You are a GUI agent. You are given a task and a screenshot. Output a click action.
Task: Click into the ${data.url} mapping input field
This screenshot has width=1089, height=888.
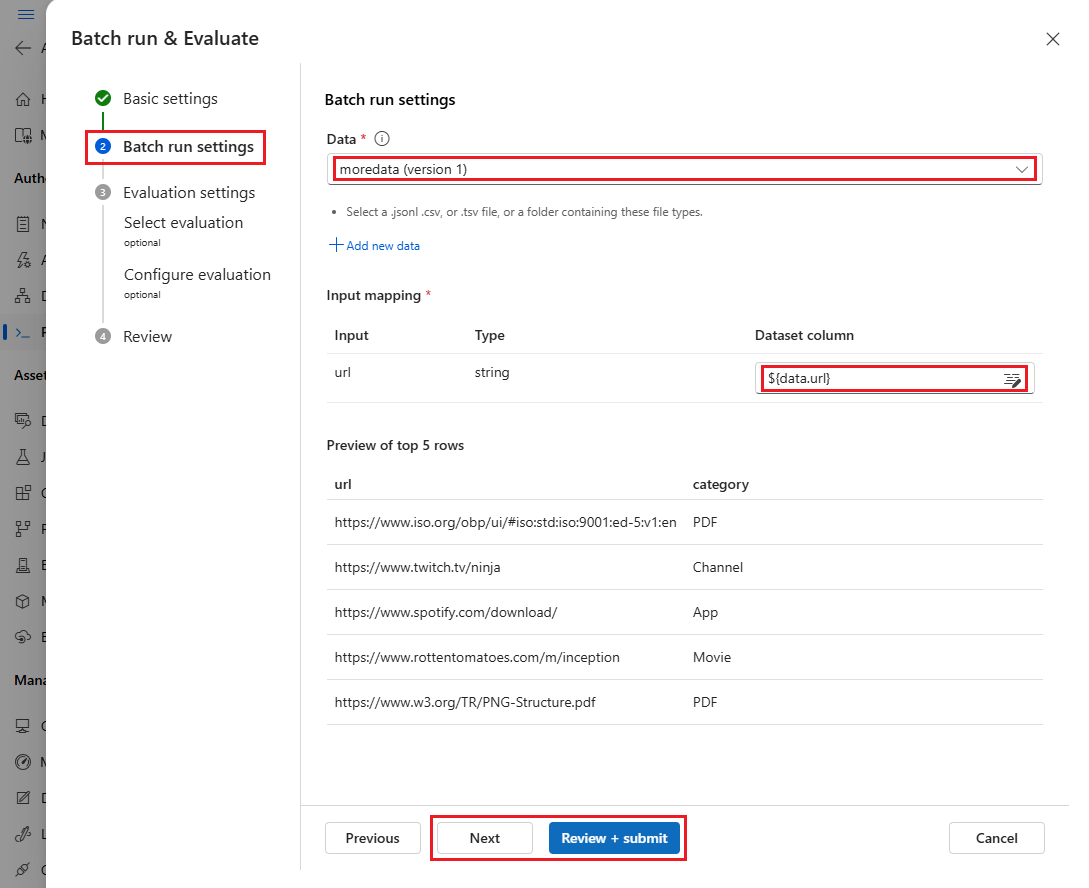(x=880, y=379)
